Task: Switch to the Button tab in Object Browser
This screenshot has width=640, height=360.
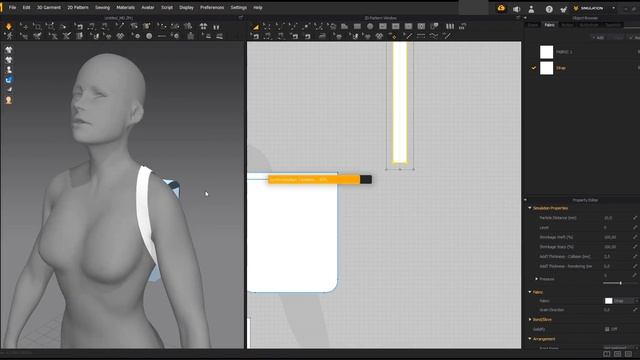Action: 567,25
